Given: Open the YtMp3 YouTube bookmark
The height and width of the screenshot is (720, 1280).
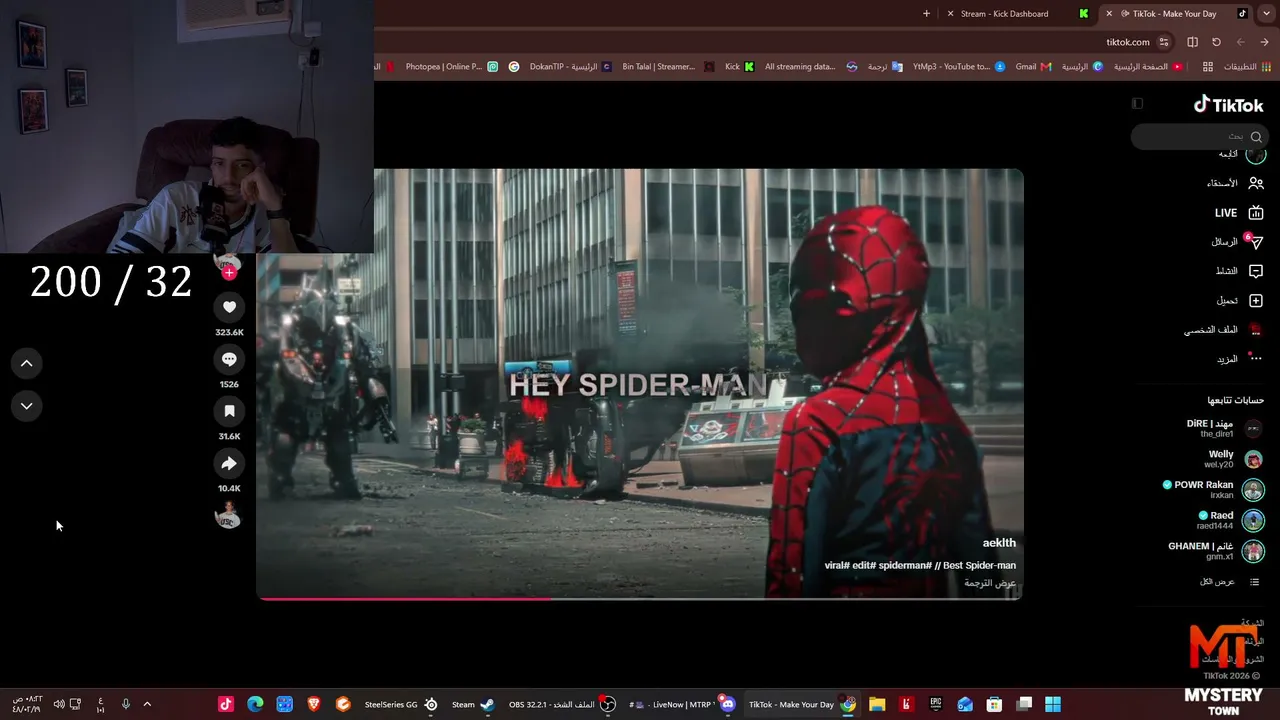Looking at the screenshot, I should (958, 67).
